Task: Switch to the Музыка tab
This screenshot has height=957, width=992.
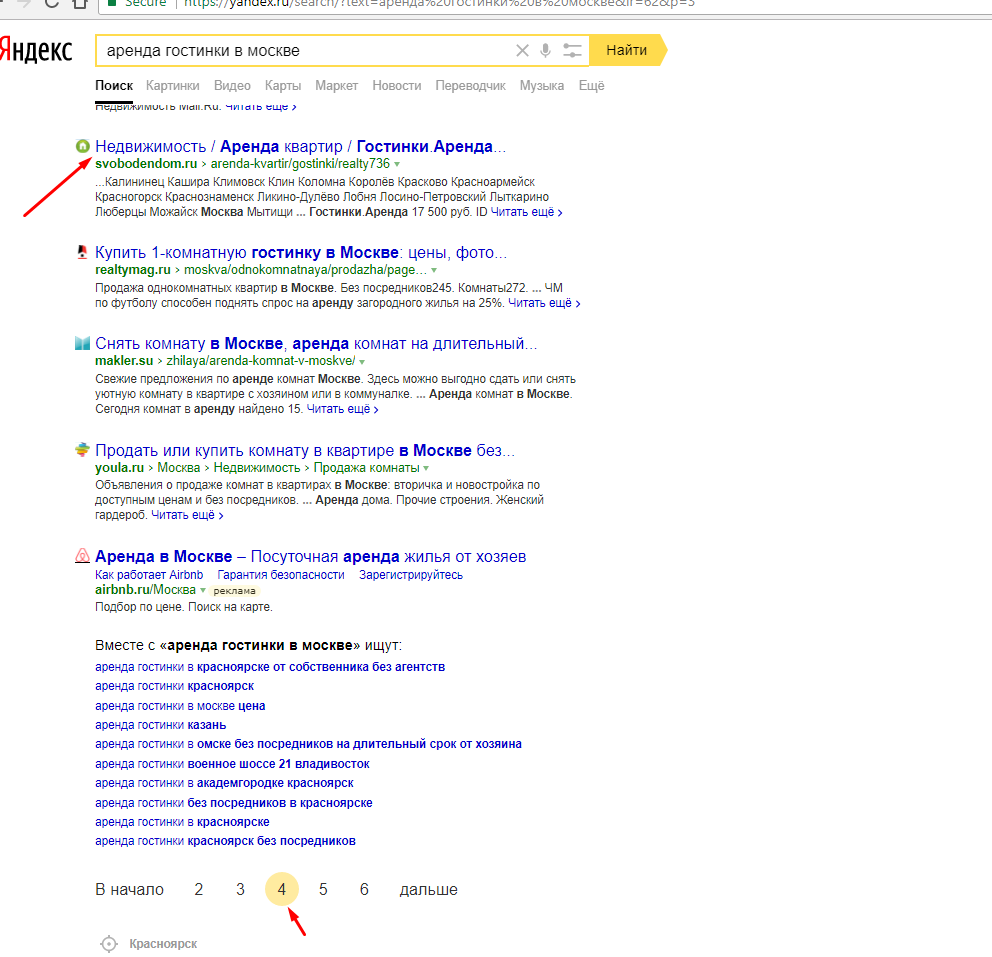Action: (542, 85)
